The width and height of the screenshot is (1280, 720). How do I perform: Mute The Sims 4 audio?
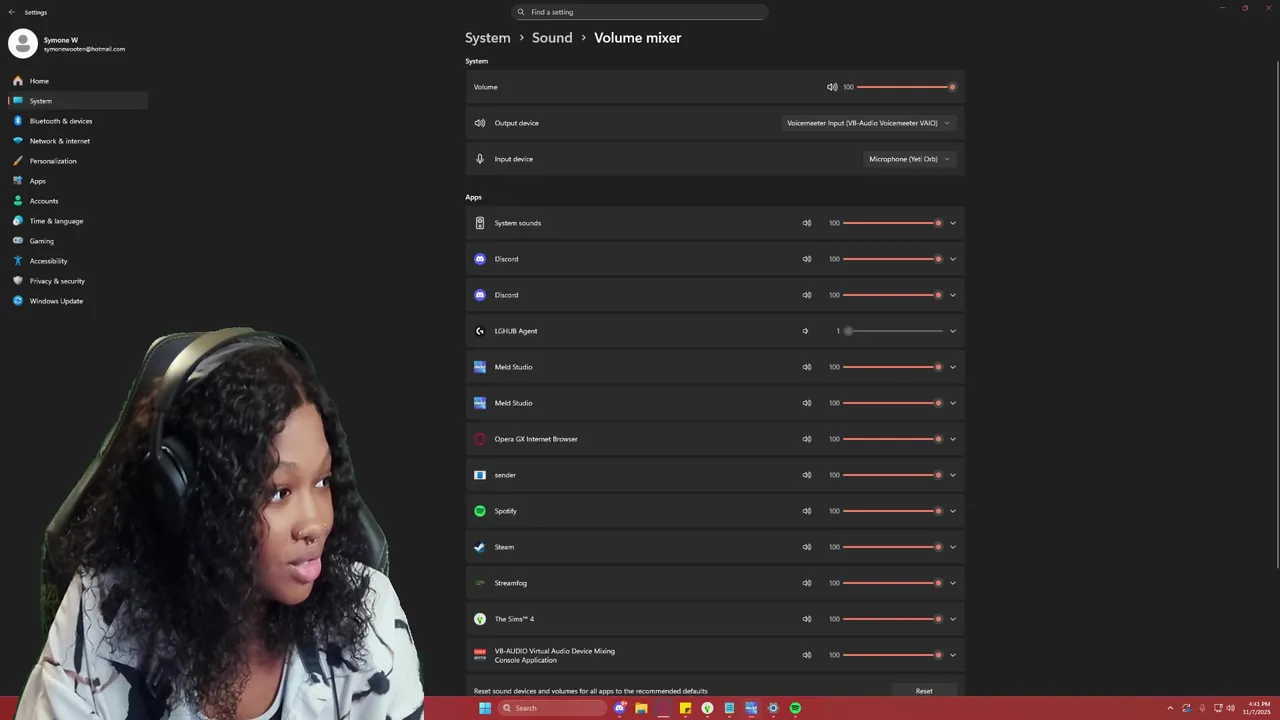807,619
